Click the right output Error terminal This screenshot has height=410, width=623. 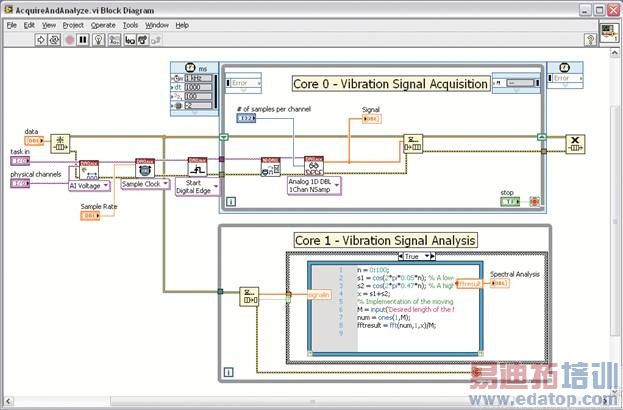pos(565,78)
